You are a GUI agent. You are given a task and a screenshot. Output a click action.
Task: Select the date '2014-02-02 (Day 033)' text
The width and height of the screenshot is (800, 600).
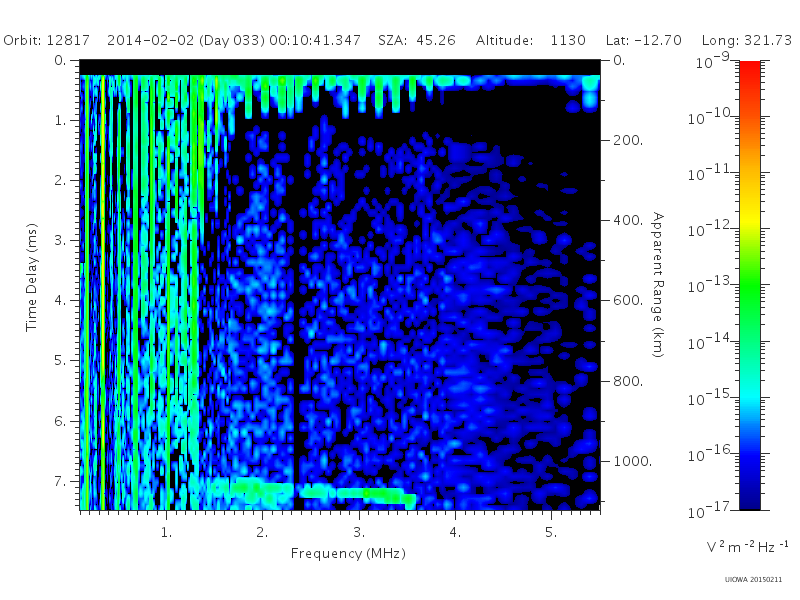[186, 40]
